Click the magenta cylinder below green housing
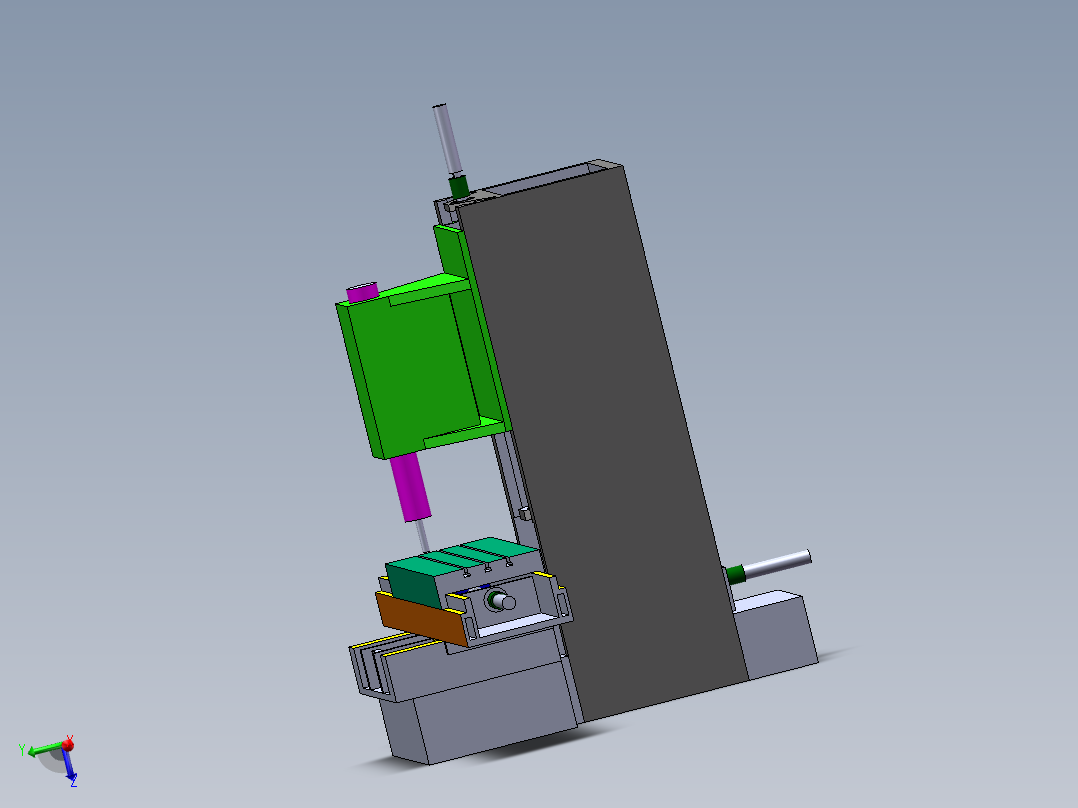This screenshot has width=1078, height=808. 412,487
